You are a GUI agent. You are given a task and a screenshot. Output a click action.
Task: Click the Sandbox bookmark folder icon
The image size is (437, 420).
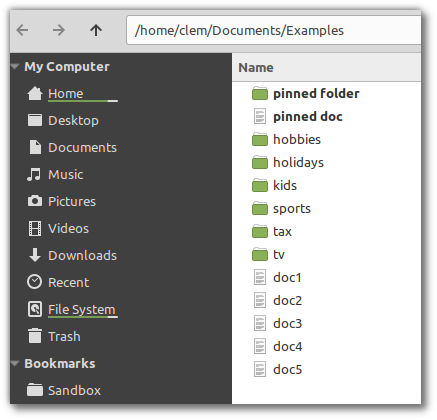click(x=35, y=390)
